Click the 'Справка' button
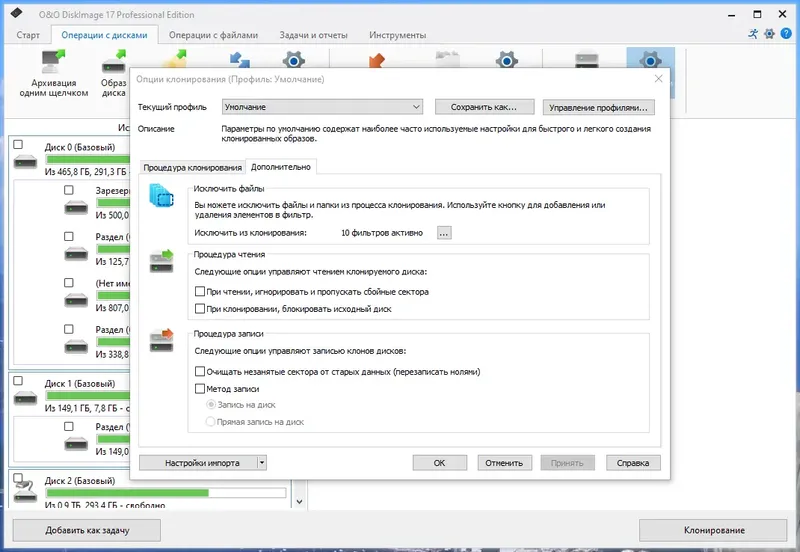800x552 pixels. [633, 463]
